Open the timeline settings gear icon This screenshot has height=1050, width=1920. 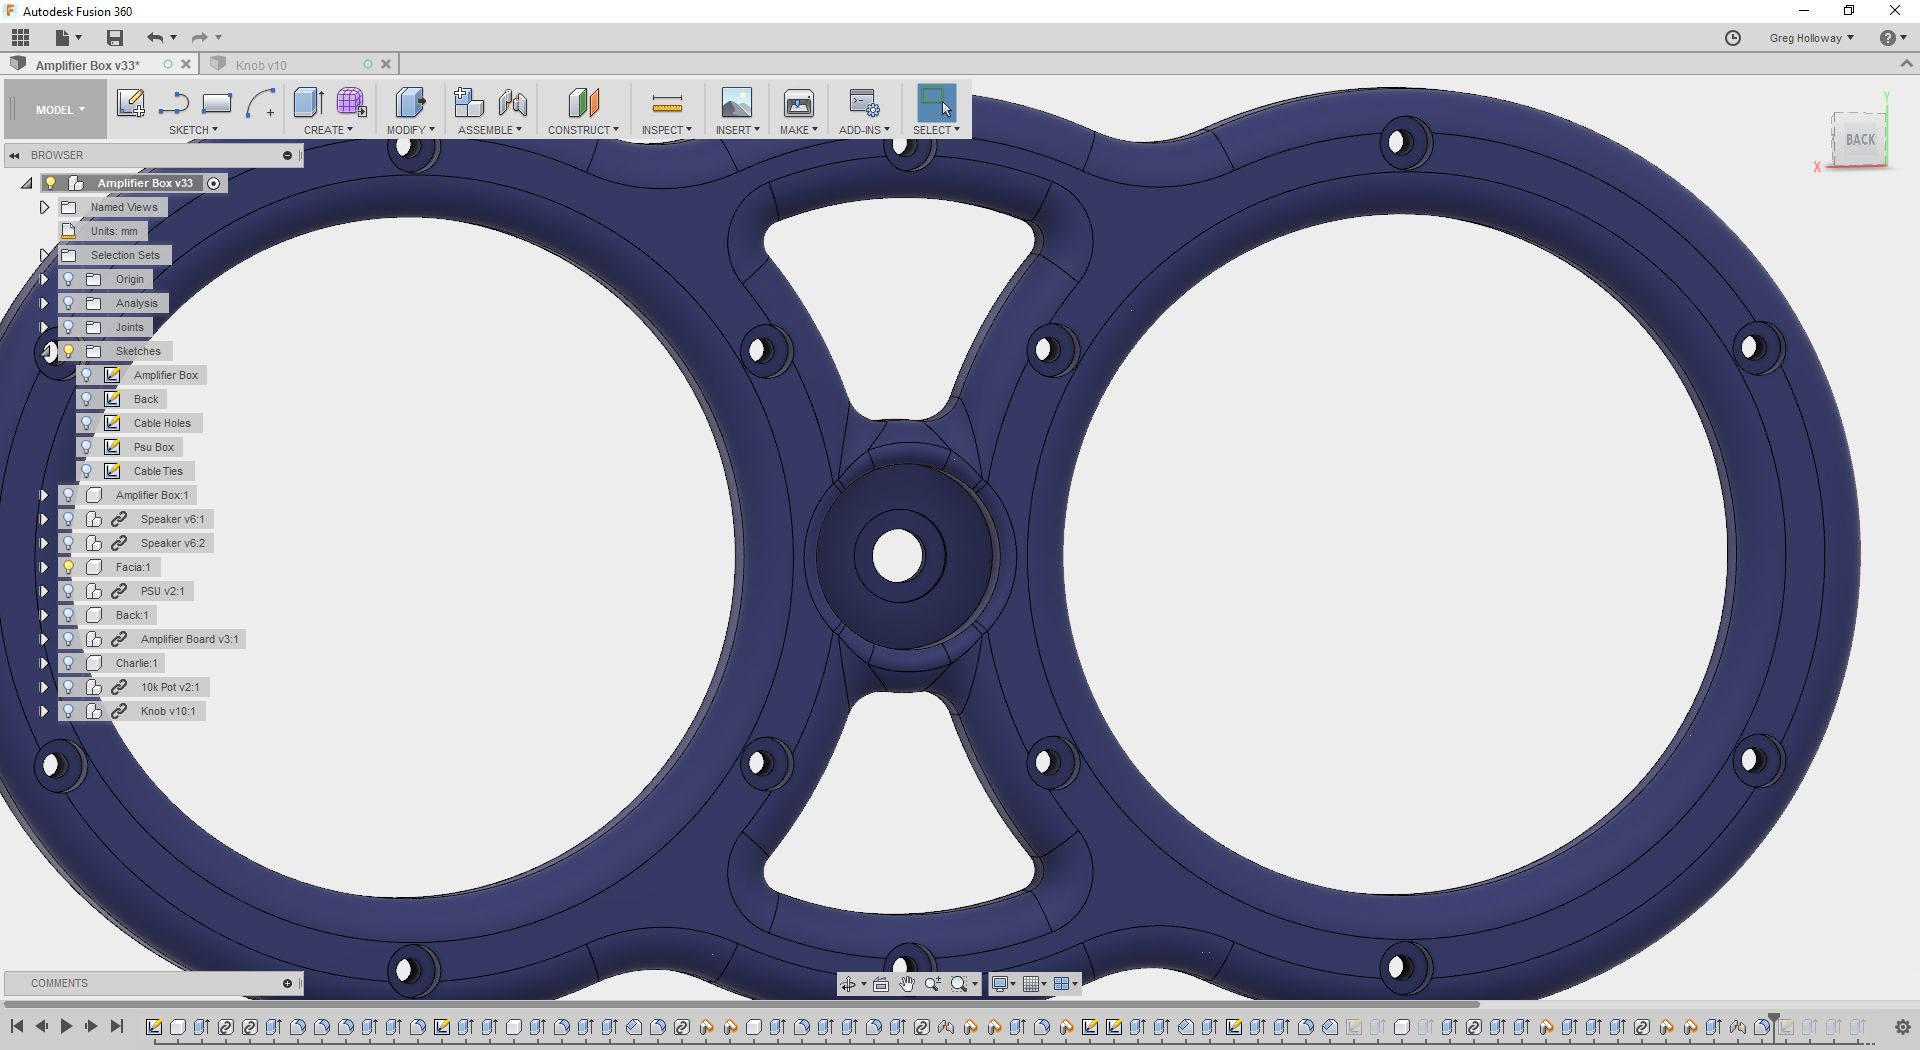pyautogui.click(x=1903, y=1027)
